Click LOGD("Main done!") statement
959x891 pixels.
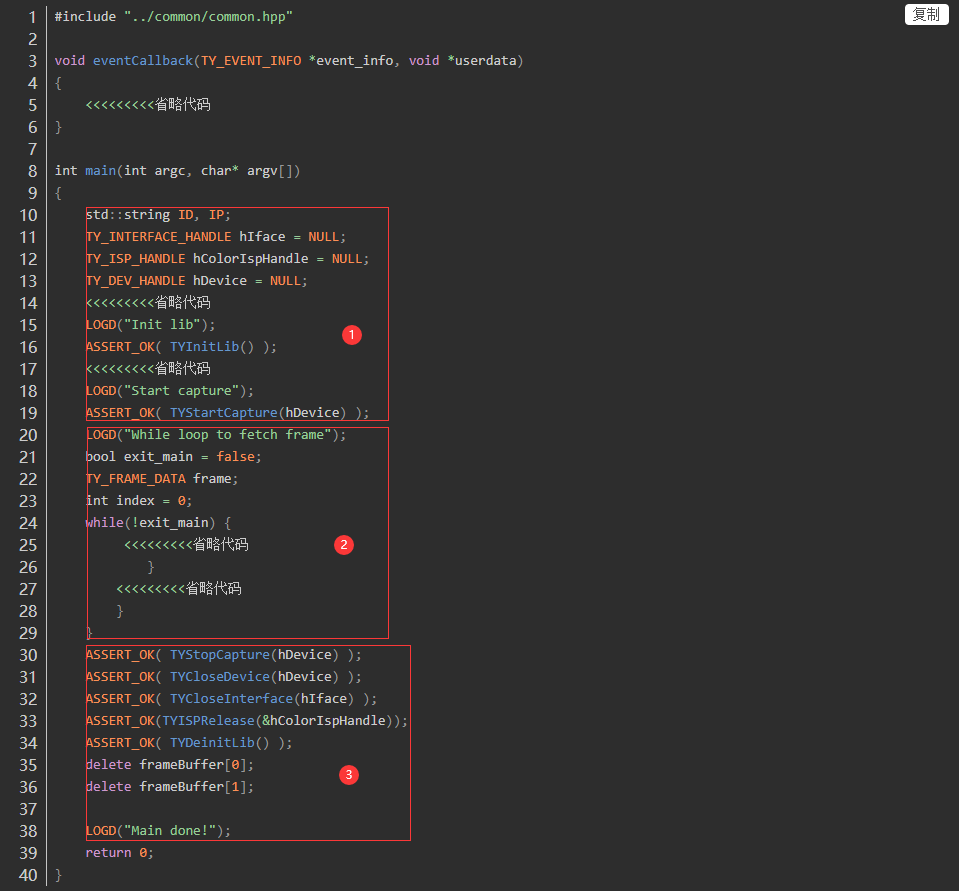click(158, 831)
